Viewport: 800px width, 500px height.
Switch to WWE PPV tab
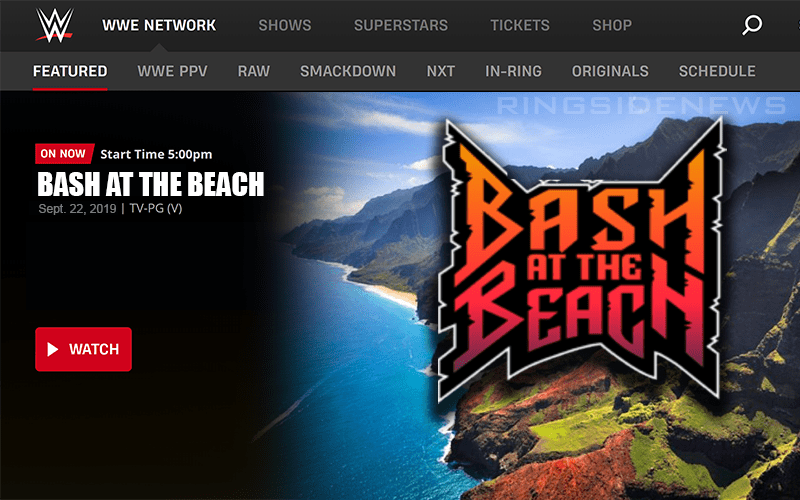pyautogui.click(x=172, y=71)
